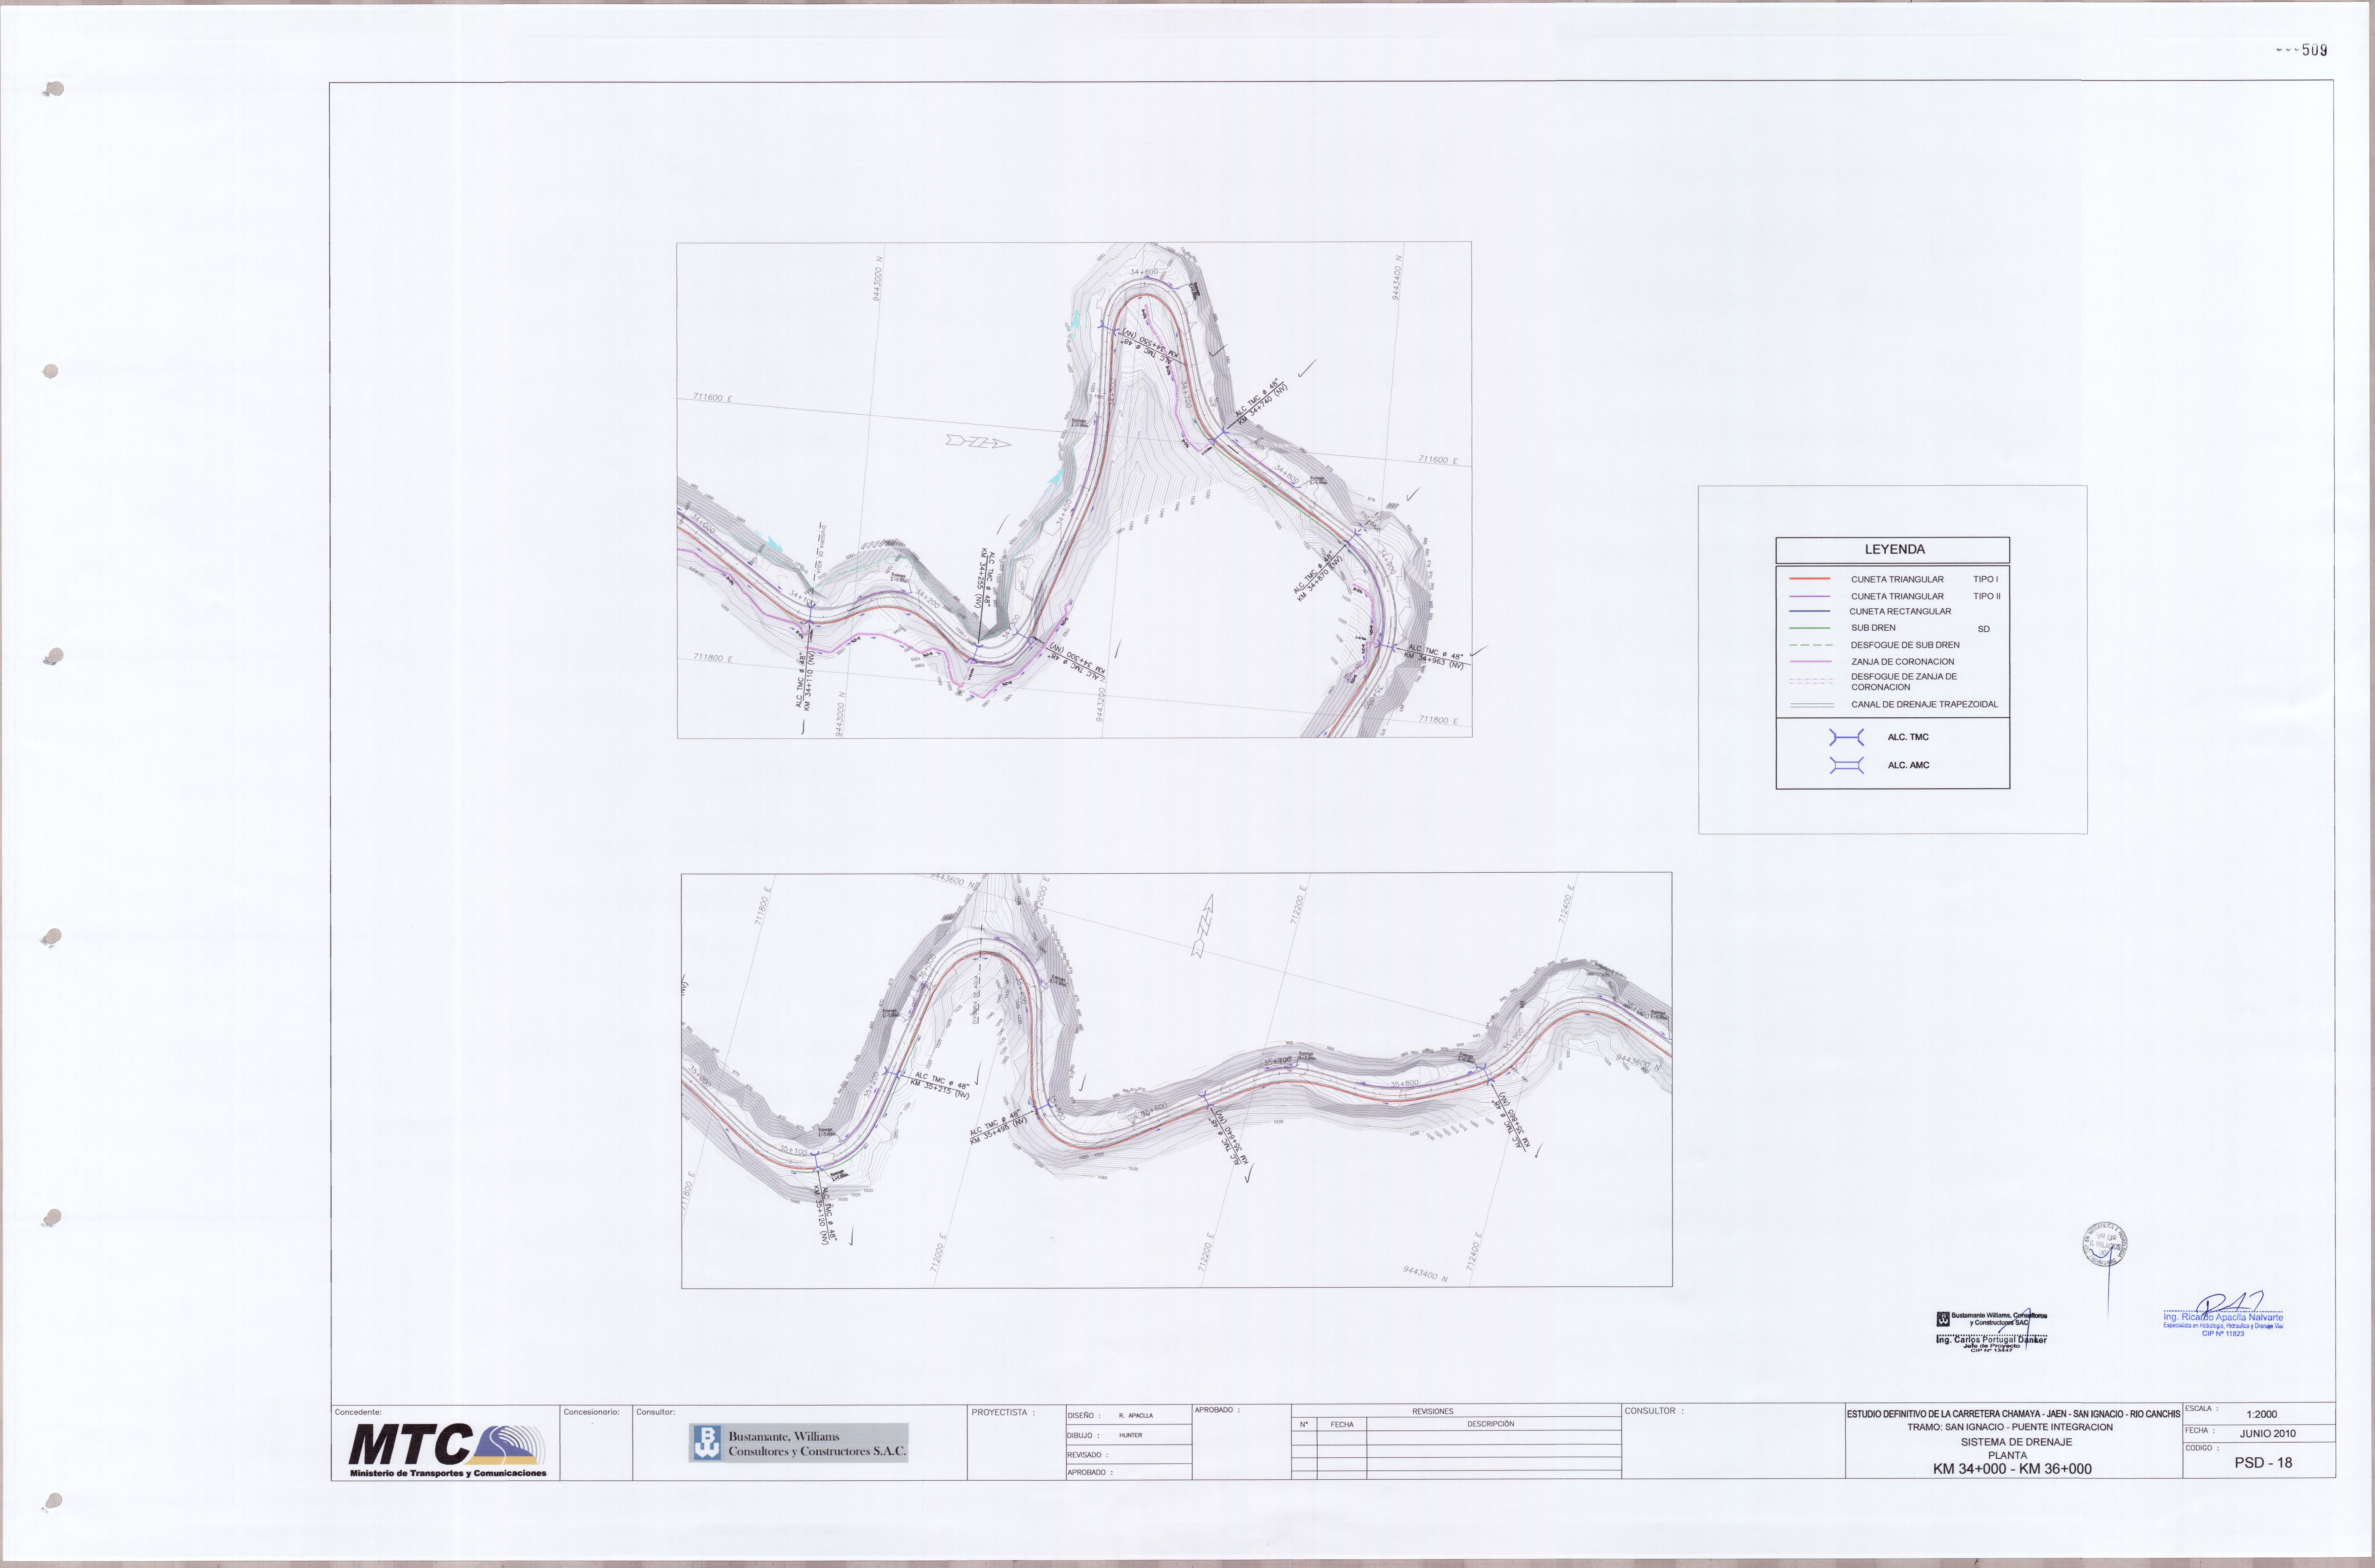
Task: Click the 'TRAMO: SAN IGNACIO - PUENTE INTEGRACION' line
Action: click(x=2010, y=1427)
